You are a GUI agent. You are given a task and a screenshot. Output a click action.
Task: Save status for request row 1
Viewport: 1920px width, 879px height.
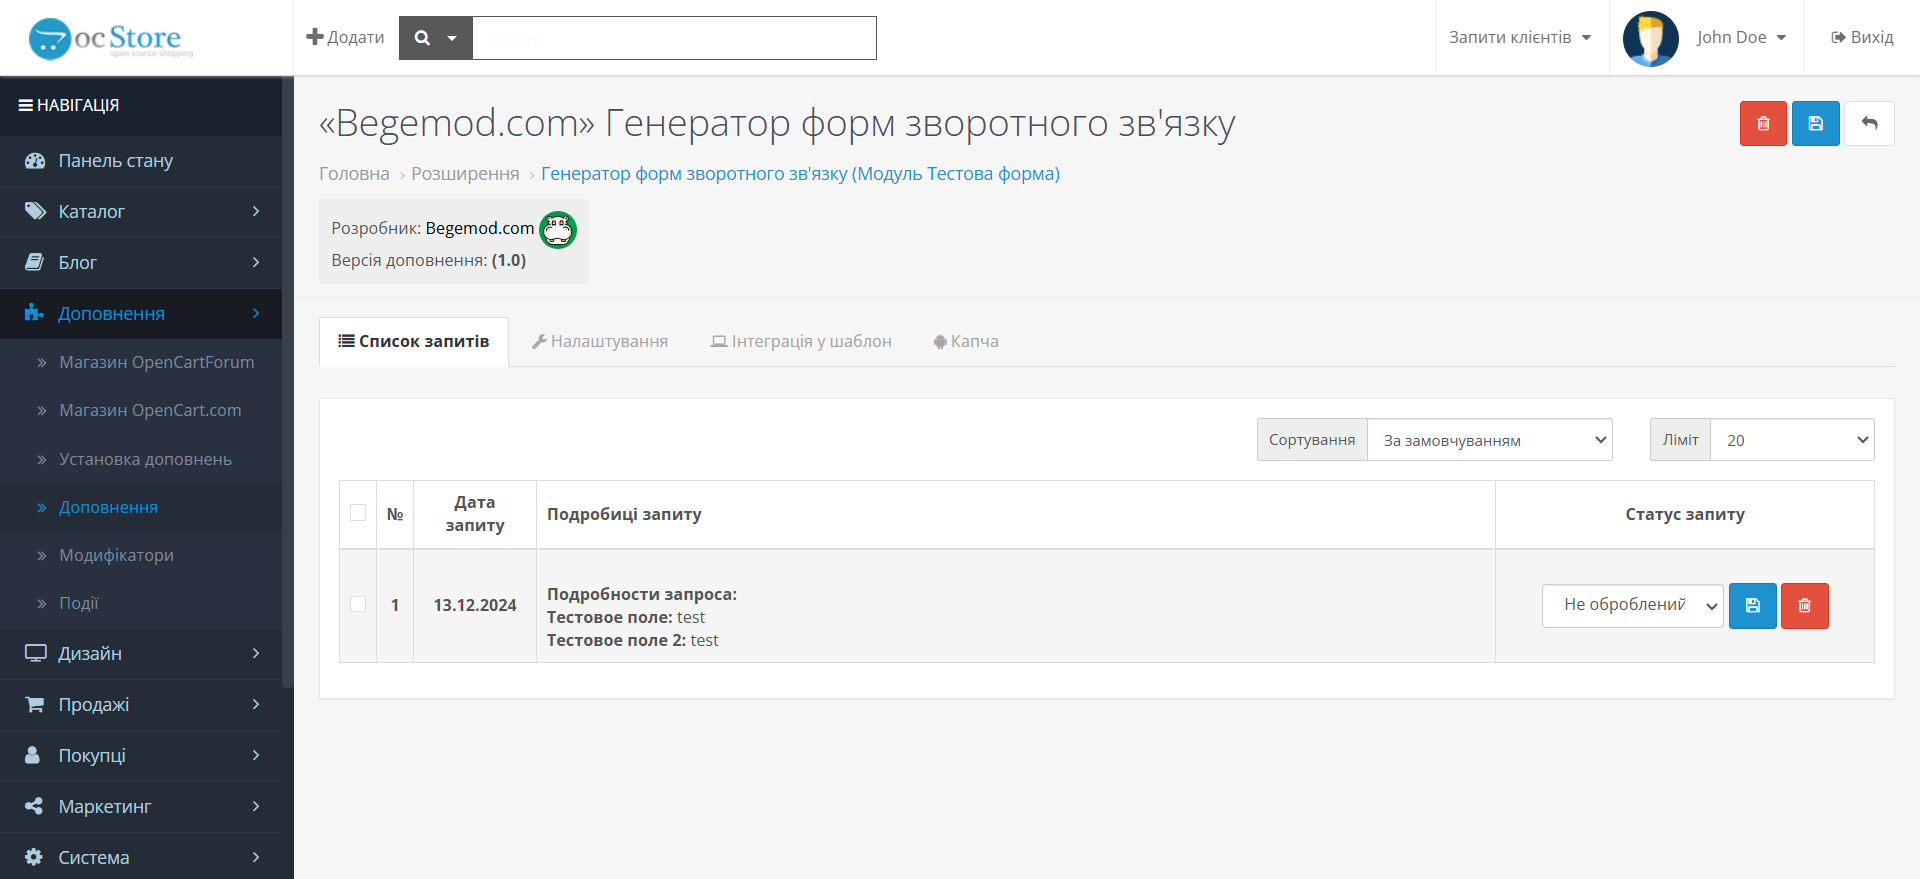click(1752, 606)
